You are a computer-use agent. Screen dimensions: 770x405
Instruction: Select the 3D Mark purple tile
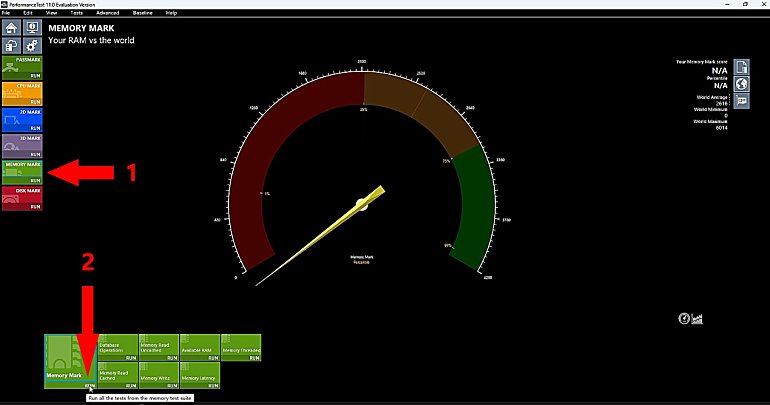tap(22, 146)
